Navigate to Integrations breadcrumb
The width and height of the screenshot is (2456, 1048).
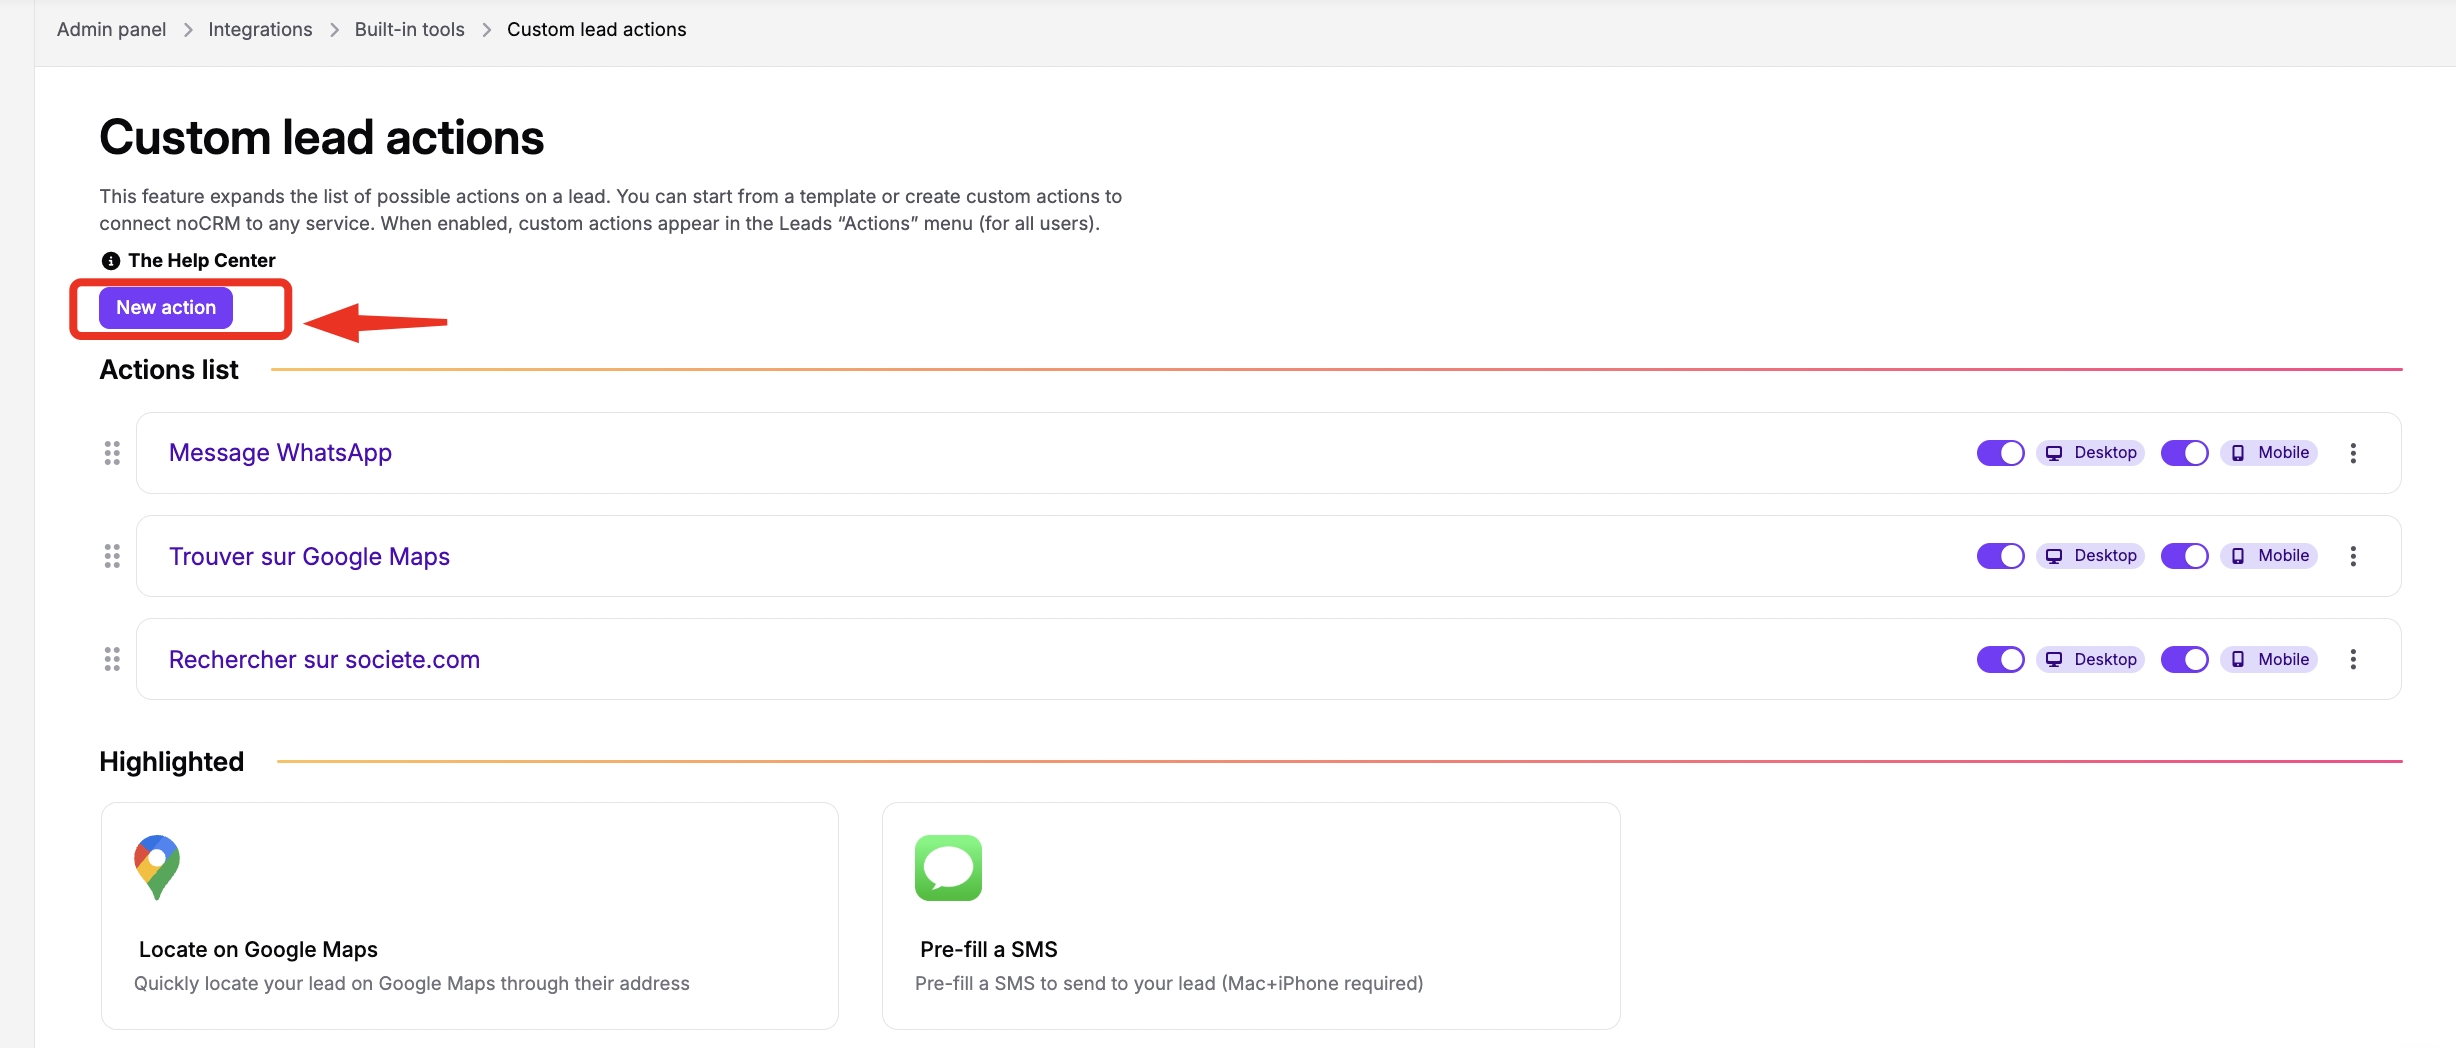tap(260, 30)
